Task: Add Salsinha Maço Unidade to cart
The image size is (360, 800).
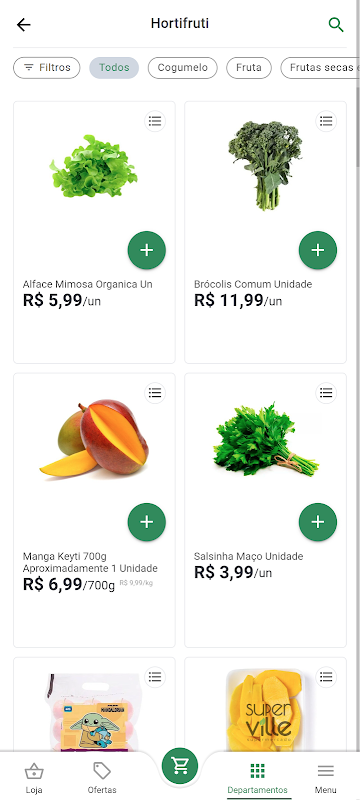Action: (x=318, y=522)
